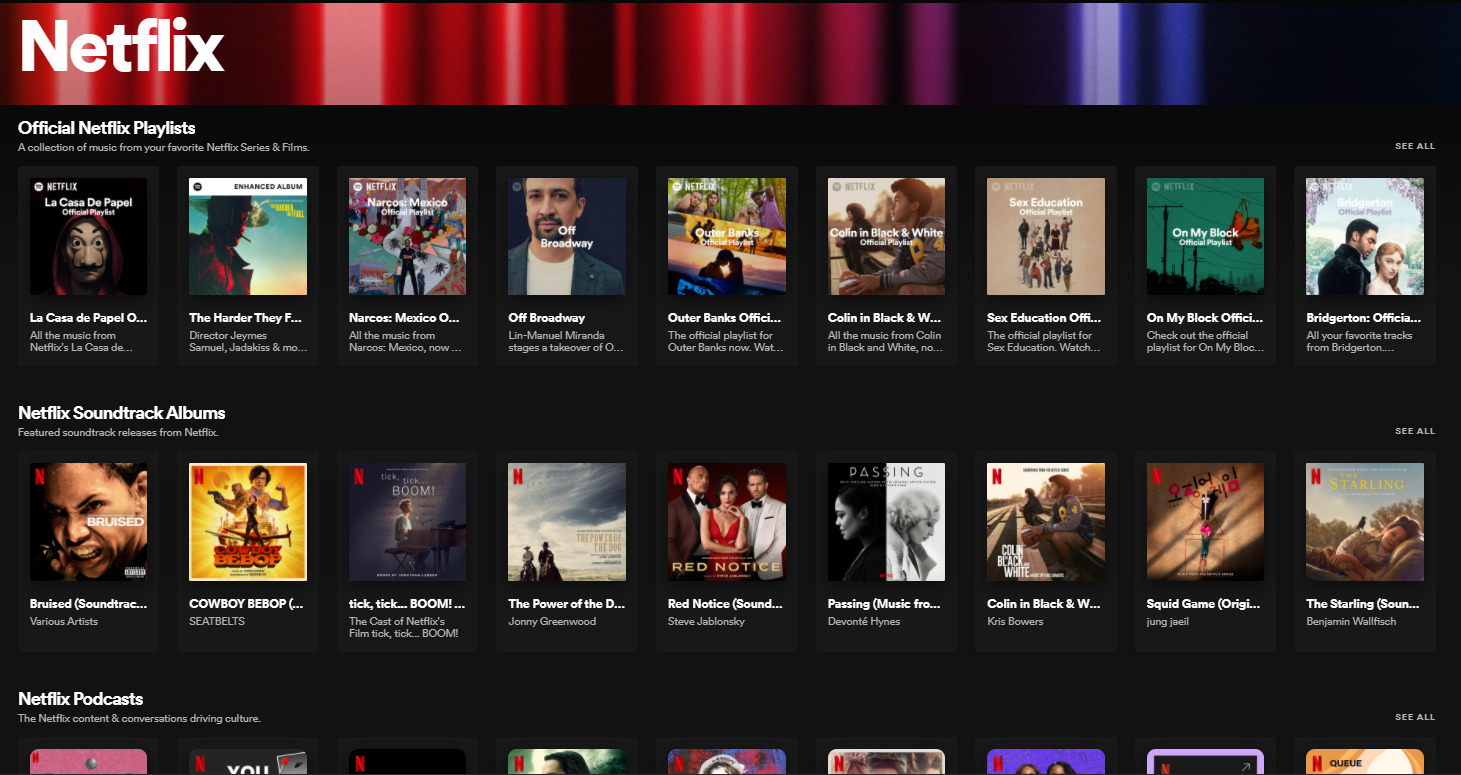
Task: Open the Bridgerton official playlist cover
Action: click(1365, 237)
